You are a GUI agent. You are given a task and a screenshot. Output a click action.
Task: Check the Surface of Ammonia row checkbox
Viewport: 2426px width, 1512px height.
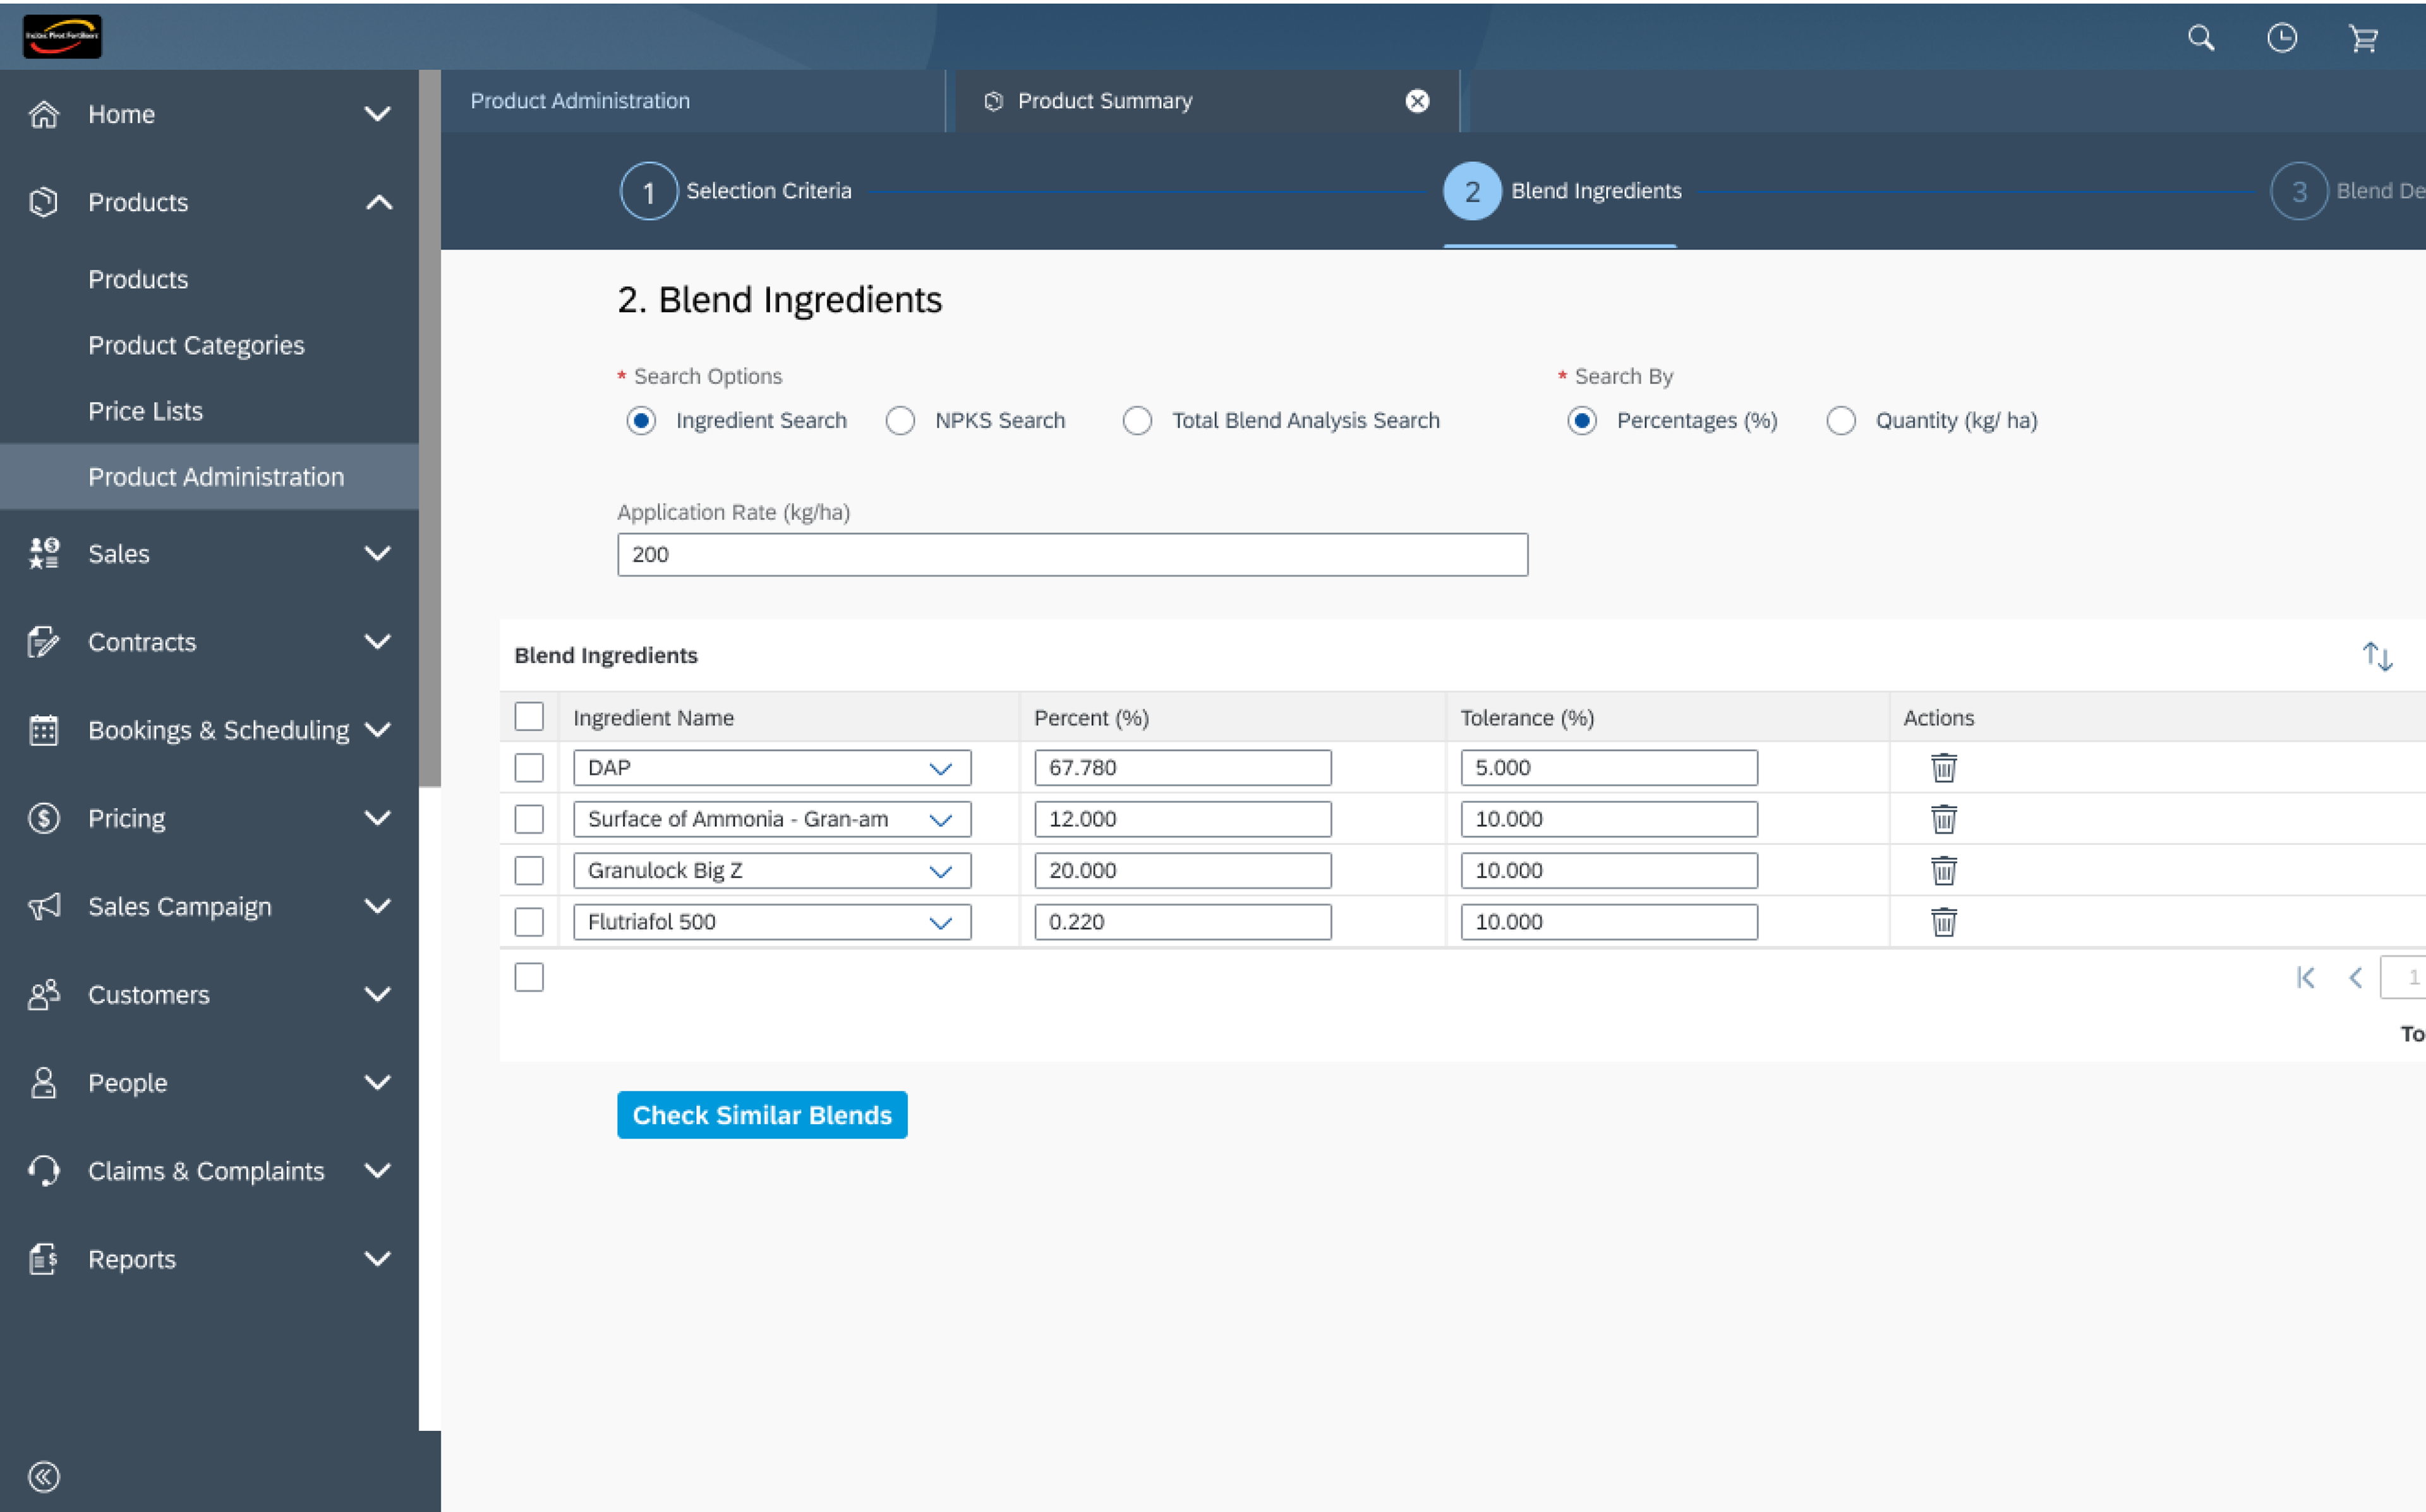point(529,819)
